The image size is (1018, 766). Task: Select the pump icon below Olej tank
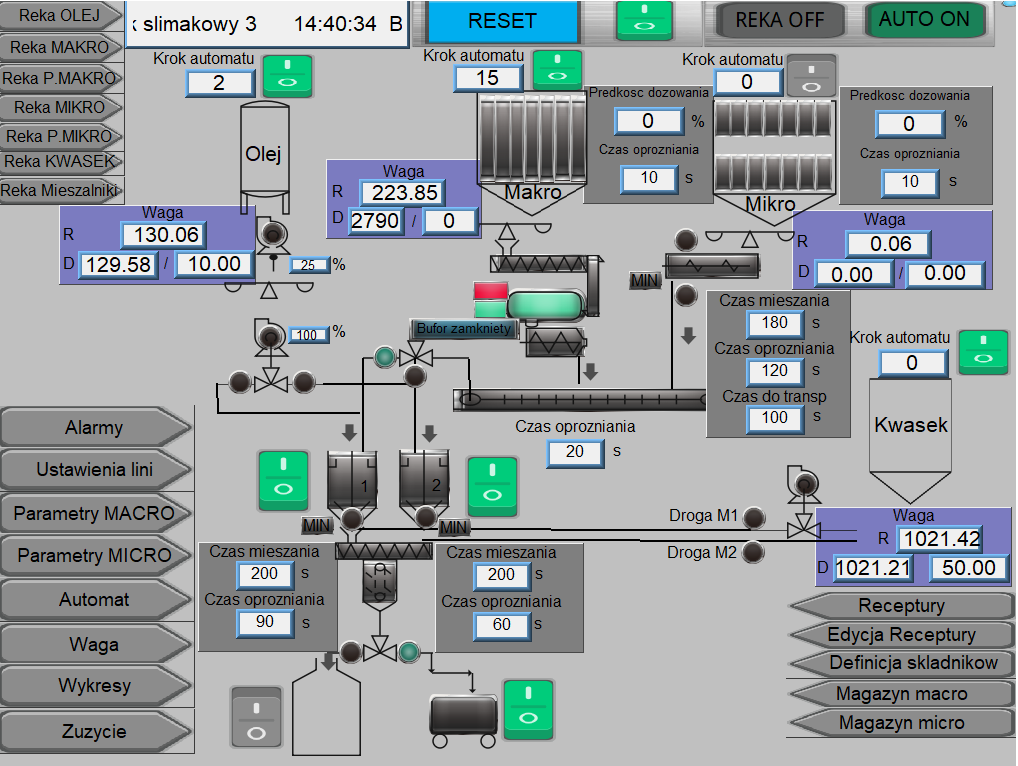click(271, 236)
